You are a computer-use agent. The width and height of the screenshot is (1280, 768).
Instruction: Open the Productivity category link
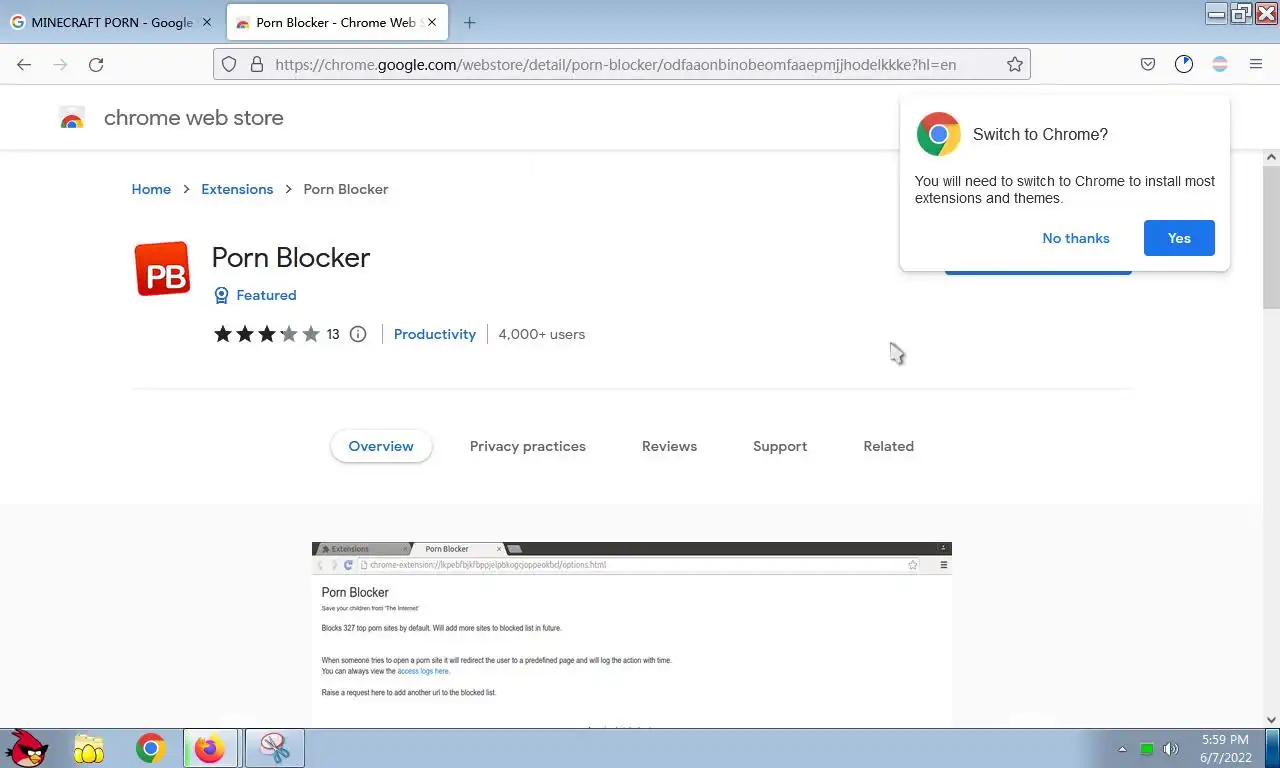[x=435, y=334]
